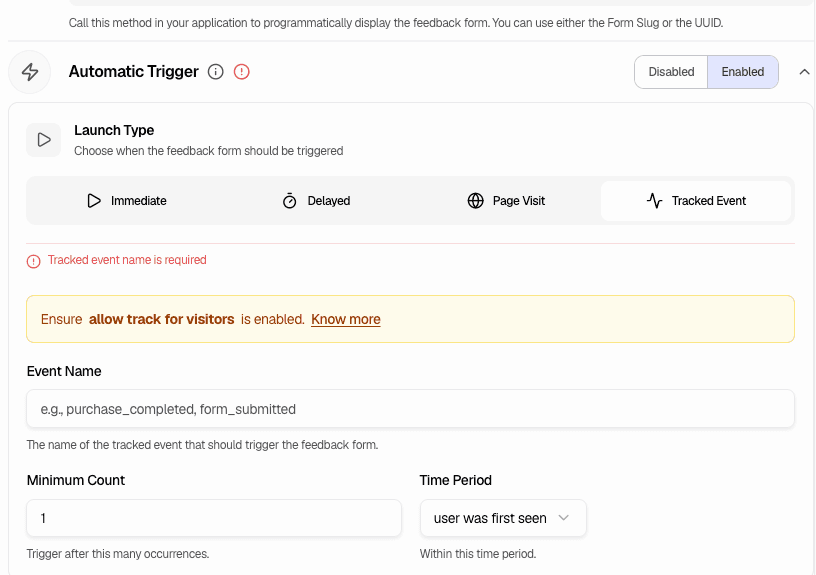Switch to Tracked Event launch type

[696, 201]
